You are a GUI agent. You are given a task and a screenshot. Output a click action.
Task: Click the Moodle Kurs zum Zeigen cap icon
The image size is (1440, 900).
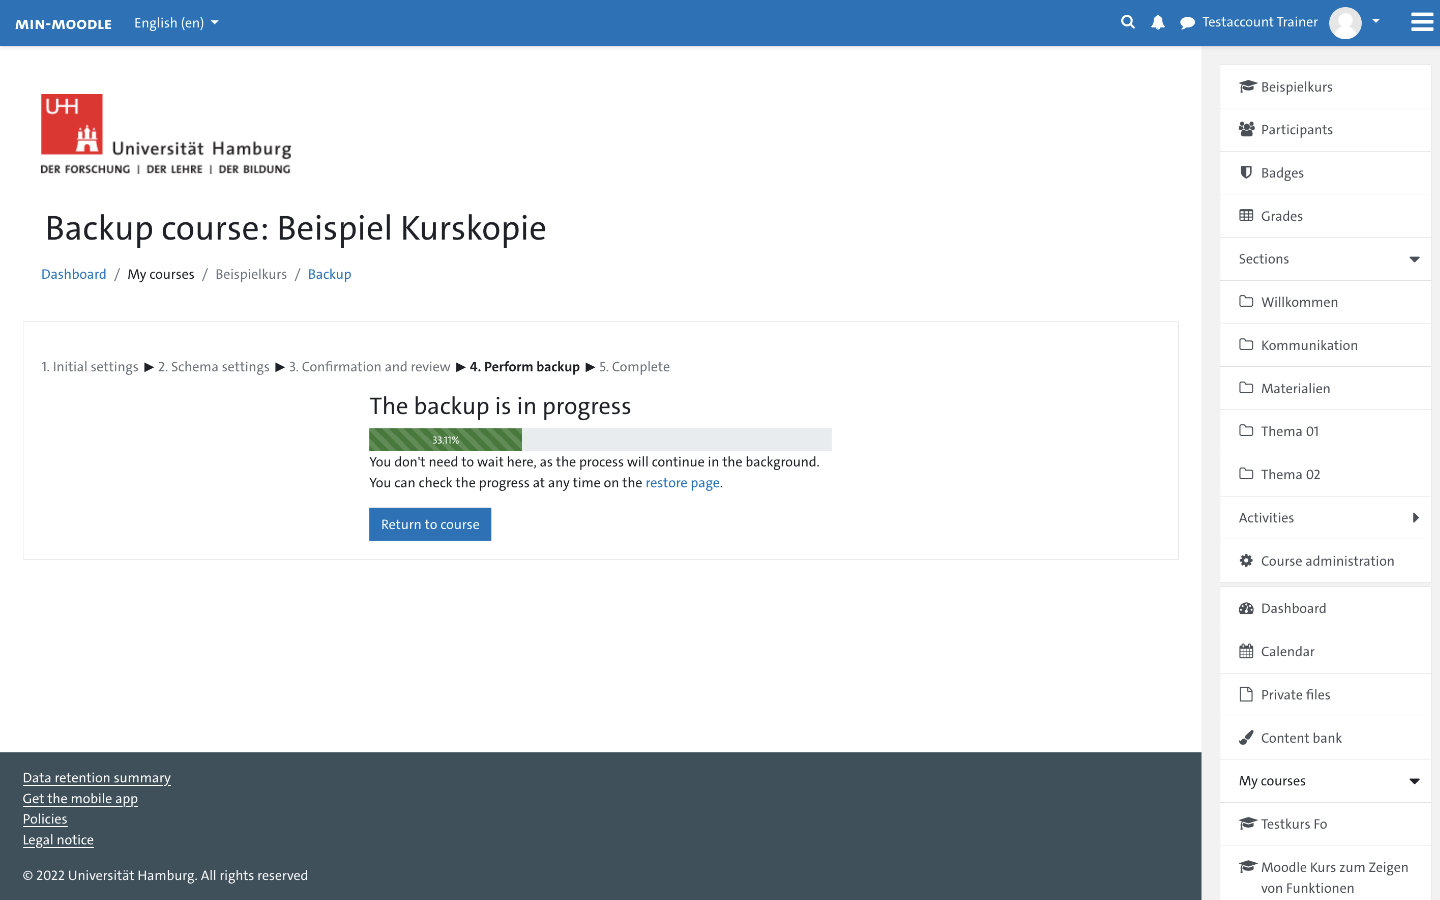coord(1247,866)
